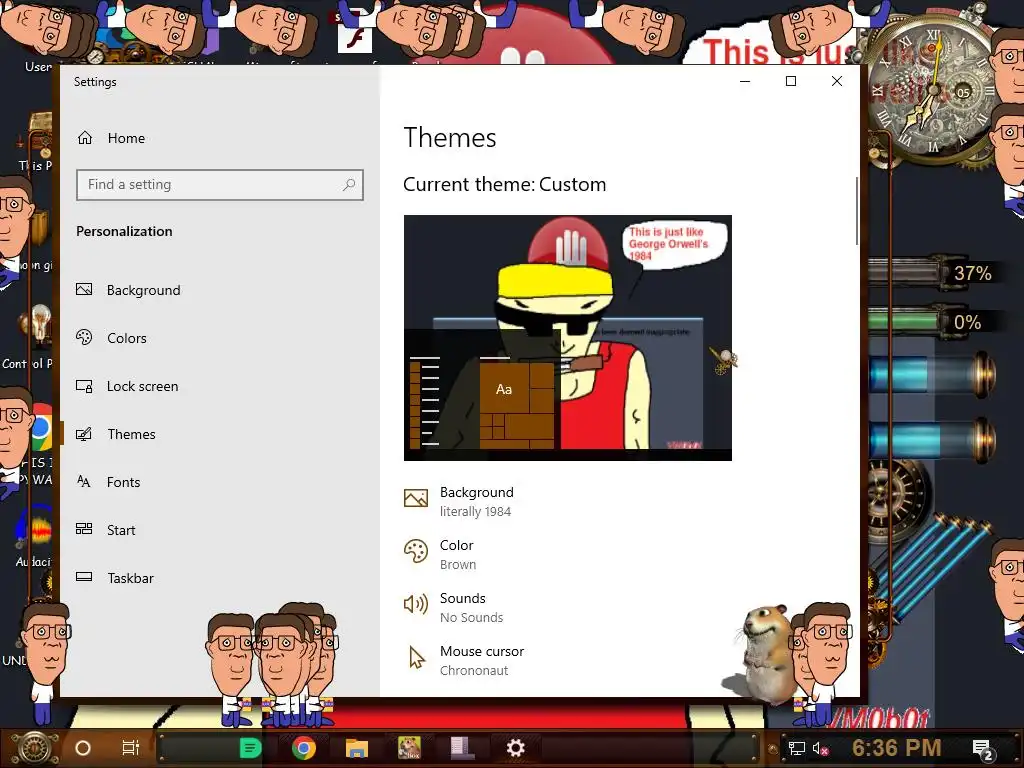
Task: Open Mouse cursor 'Chrononaut' option
Action: (464, 660)
